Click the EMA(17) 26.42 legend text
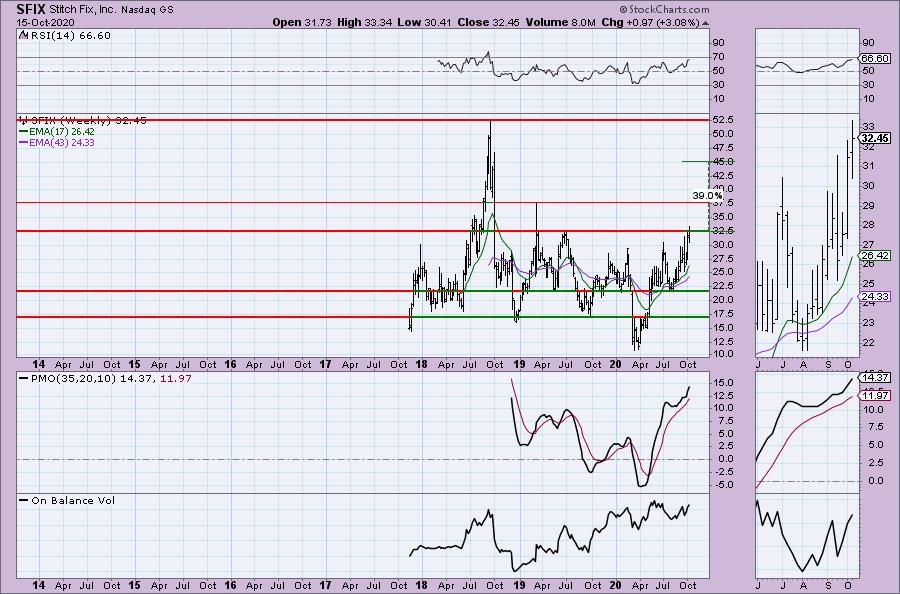This screenshot has height=594, width=900. pos(62,131)
